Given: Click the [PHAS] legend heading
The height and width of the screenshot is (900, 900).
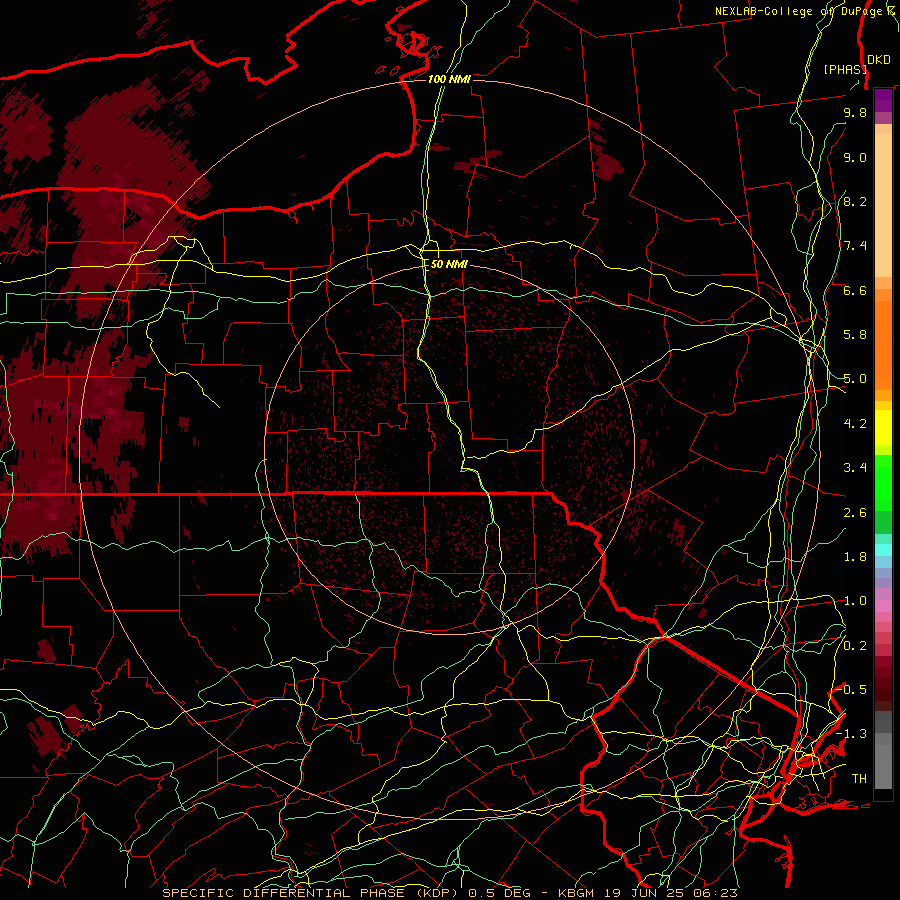Looking at the screenshot, I should pyautogui.click(x=845, y=69).
